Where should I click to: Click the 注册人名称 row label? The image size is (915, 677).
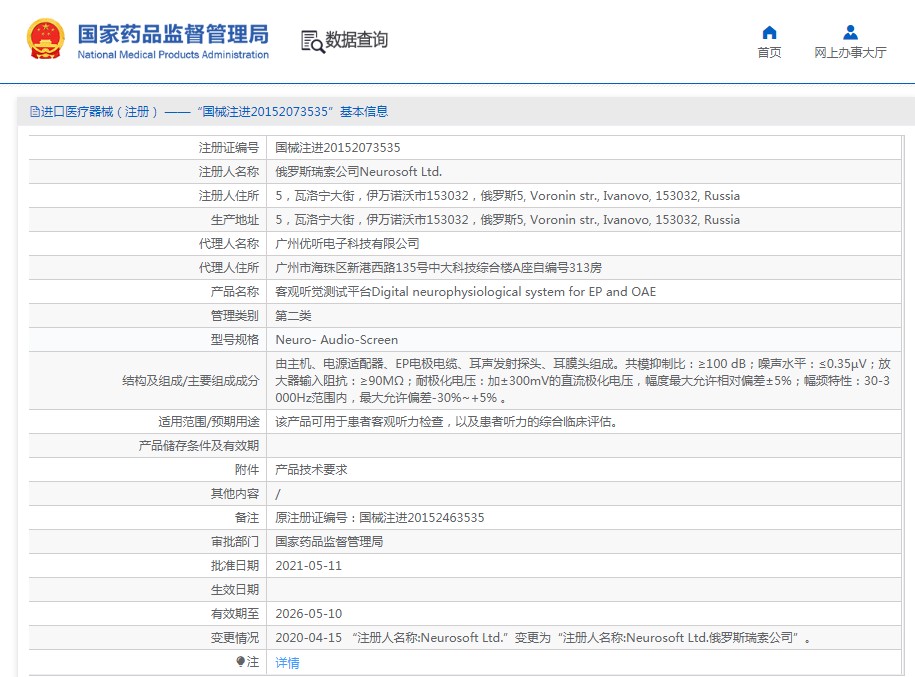pos(229,172)
